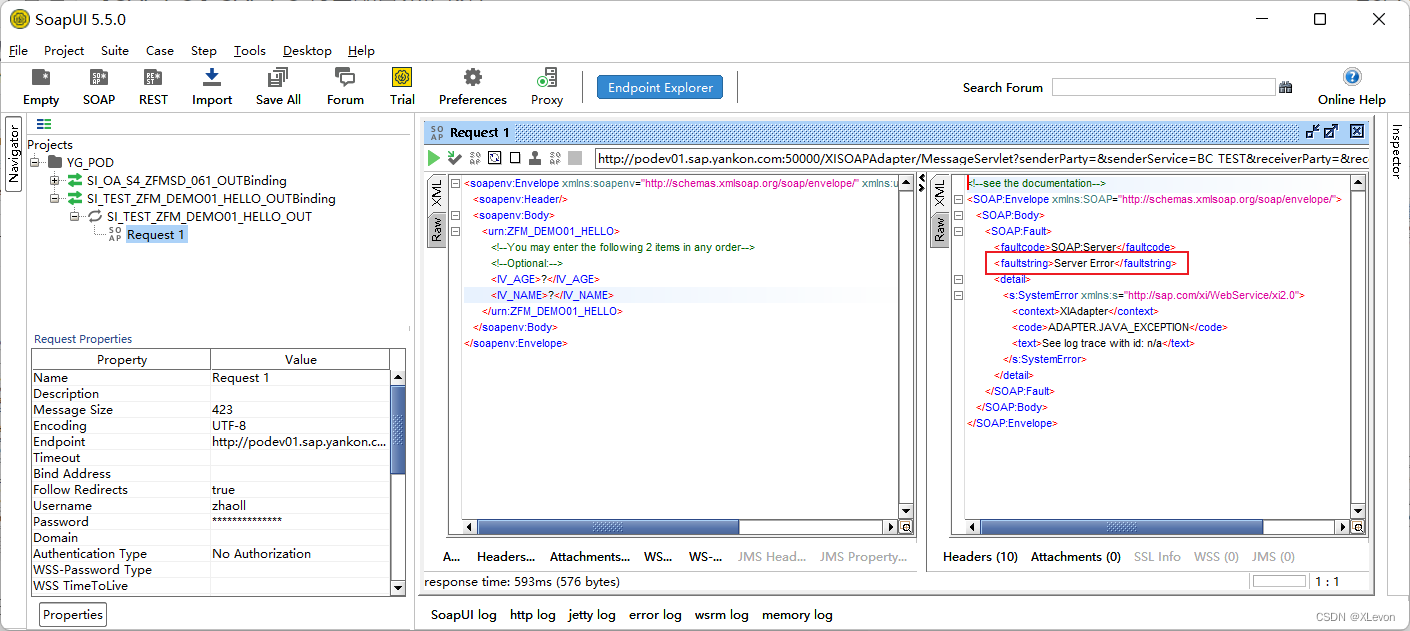
Task: Click the Trial toolbar icon
Action: 402,78
